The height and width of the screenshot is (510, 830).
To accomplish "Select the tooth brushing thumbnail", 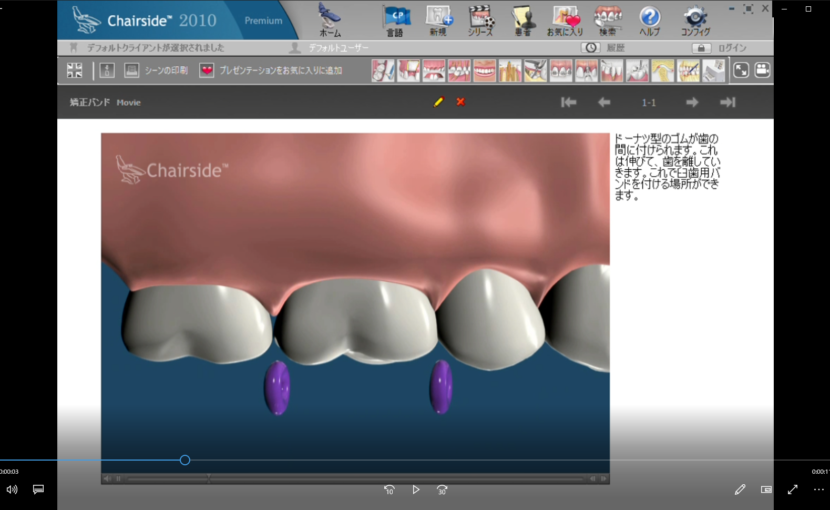I will [x=383, y=70].
